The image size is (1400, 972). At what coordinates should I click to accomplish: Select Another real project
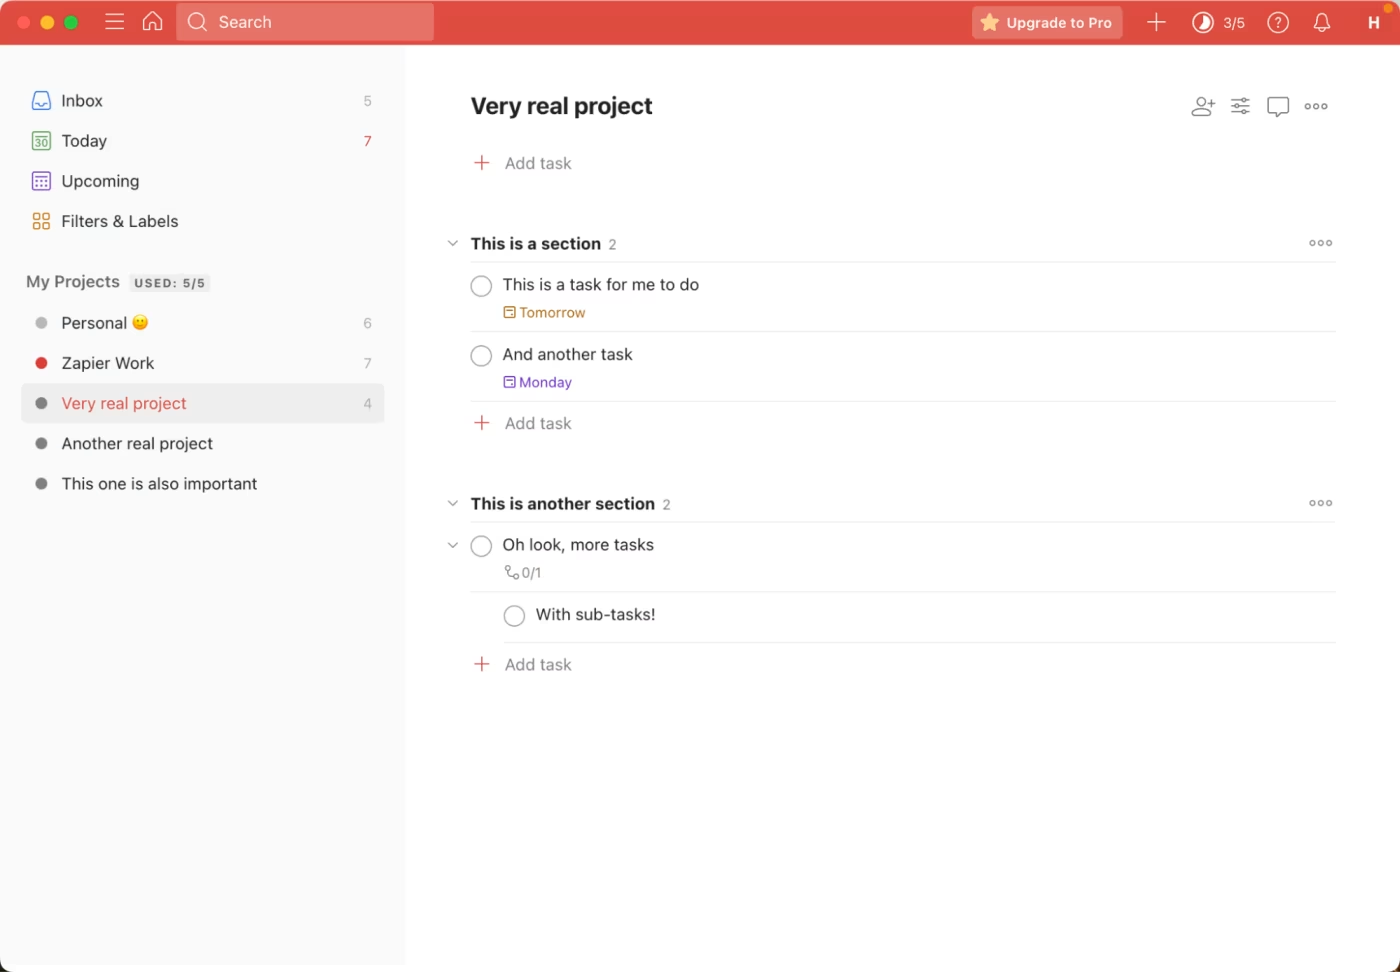(202, 443)
